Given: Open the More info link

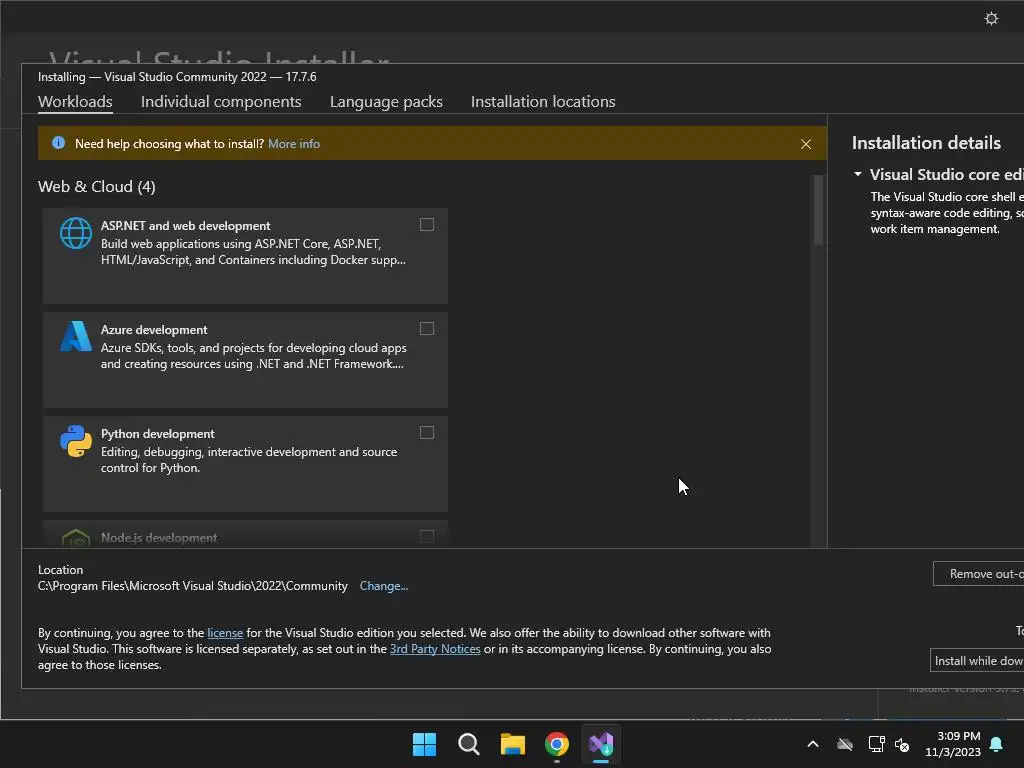Looking at the screenshot, I should point(294,144).
